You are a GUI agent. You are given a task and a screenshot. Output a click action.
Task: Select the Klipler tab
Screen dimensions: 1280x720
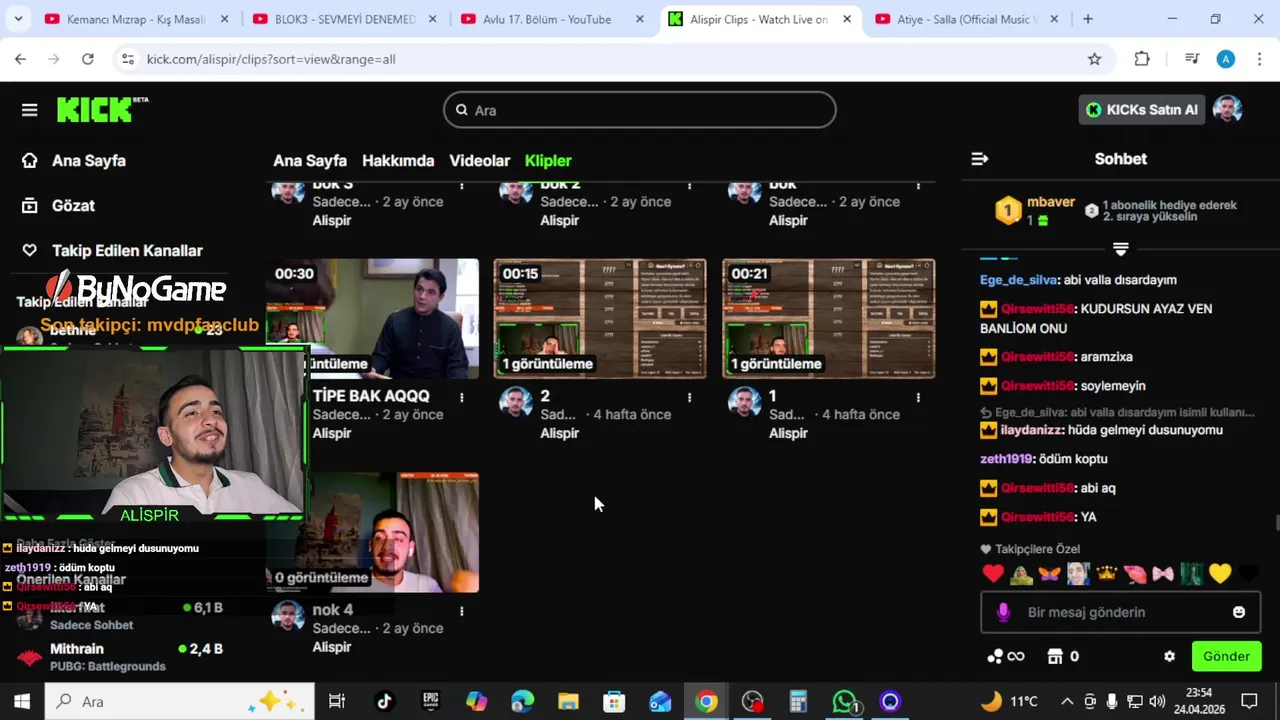point(548,160)
